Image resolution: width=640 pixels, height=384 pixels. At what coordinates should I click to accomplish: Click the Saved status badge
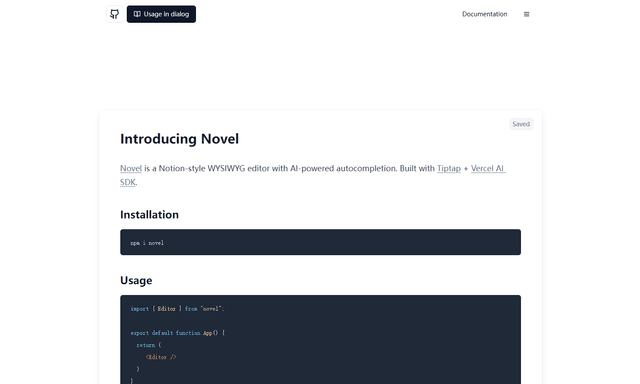tap(521, 124)
